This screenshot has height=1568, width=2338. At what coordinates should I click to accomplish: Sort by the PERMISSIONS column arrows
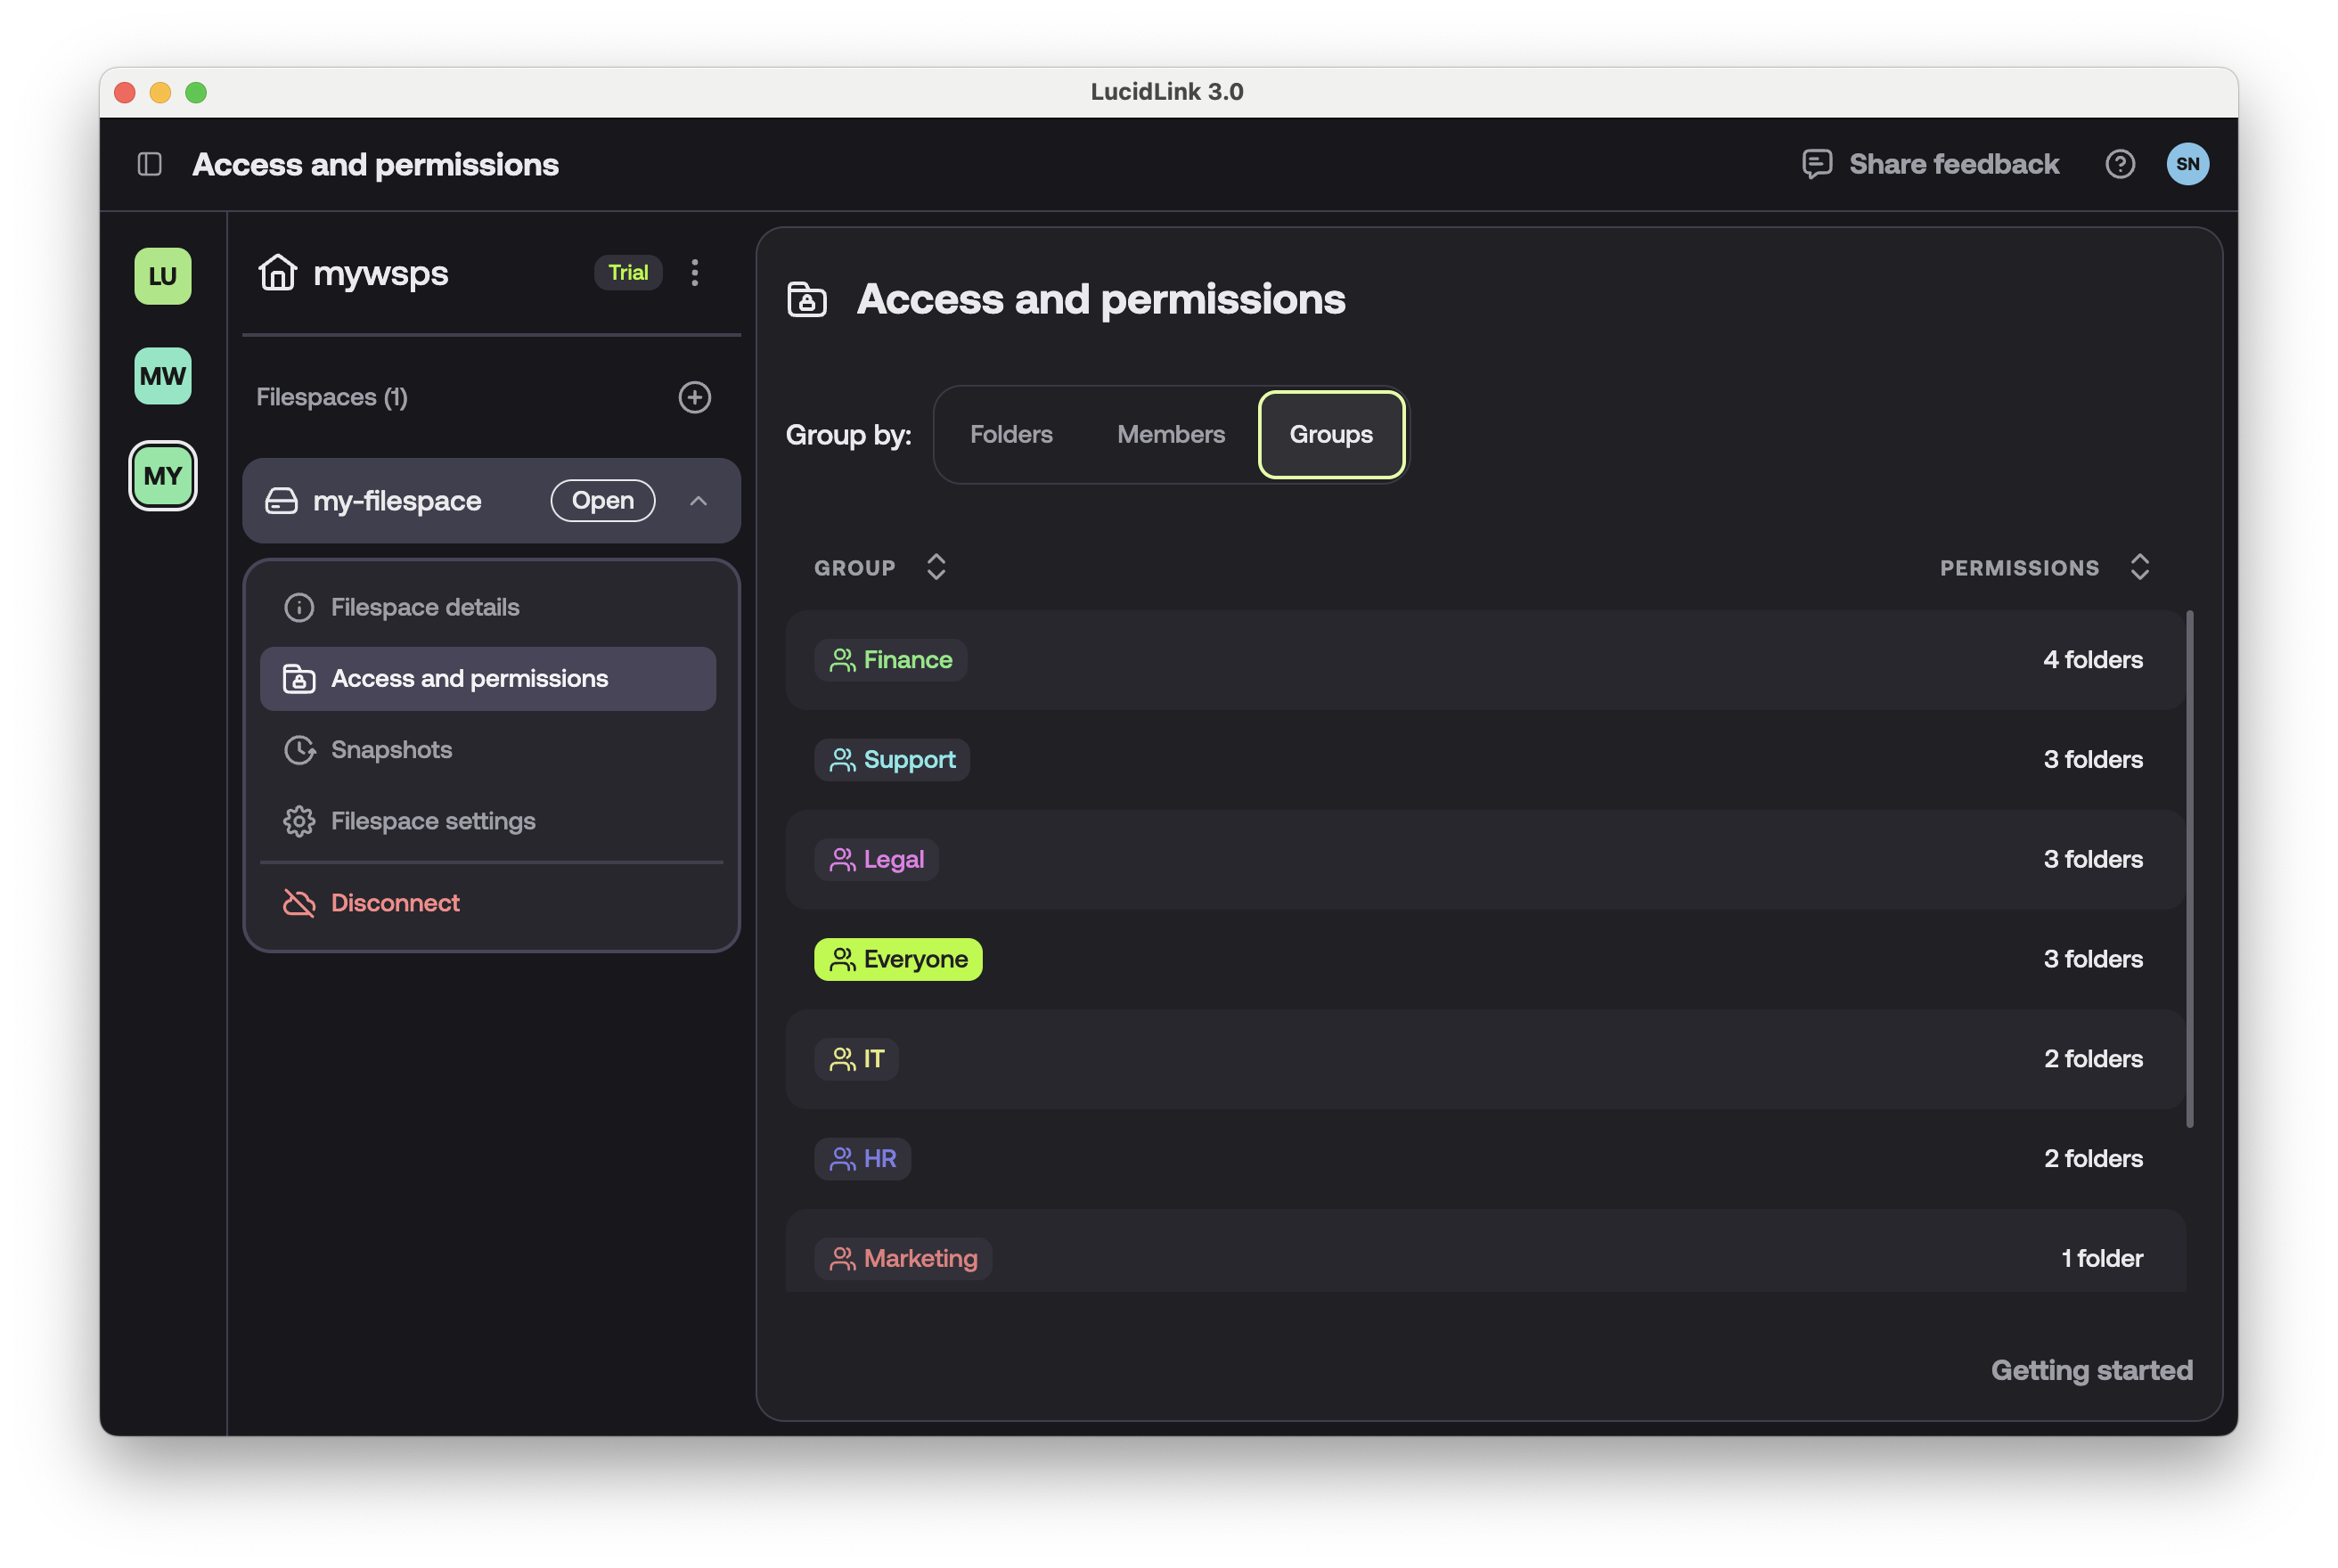(2139, 567)
